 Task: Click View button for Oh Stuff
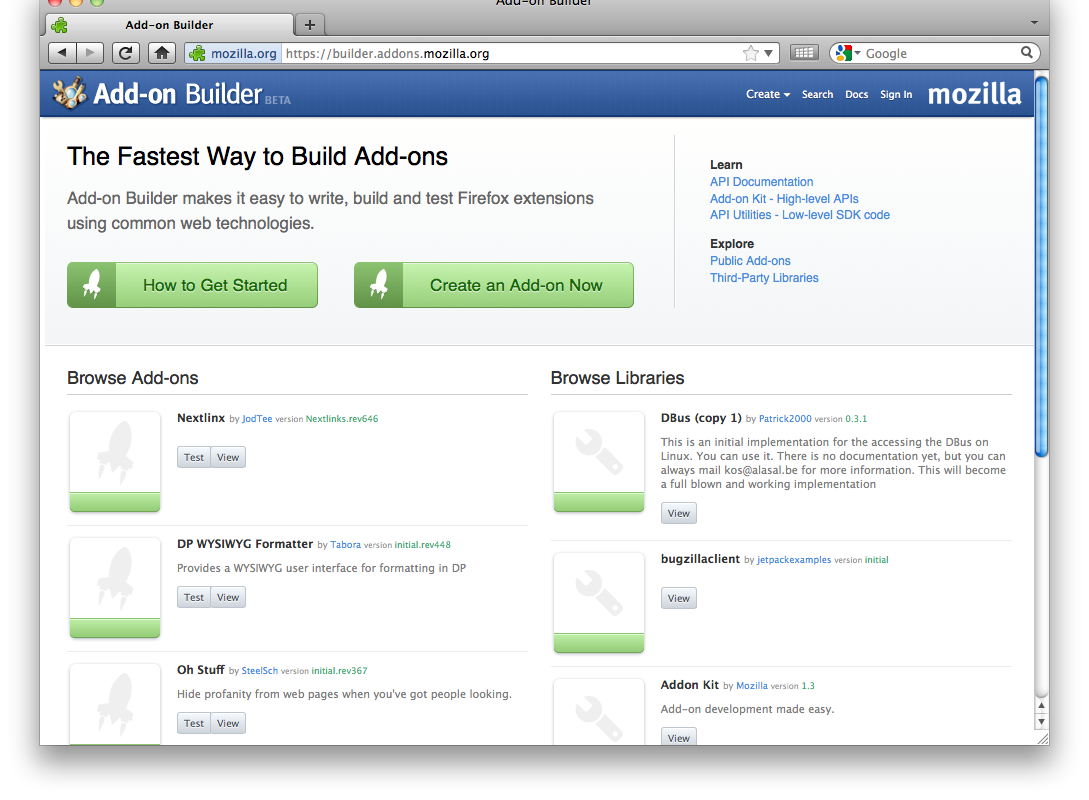click(x=228, y=723)
